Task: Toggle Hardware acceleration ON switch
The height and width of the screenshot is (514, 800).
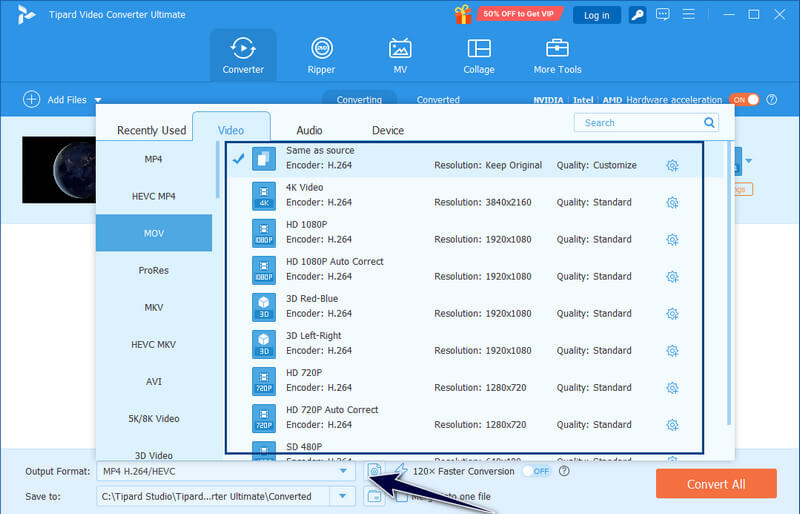Action: coord(744,100)
